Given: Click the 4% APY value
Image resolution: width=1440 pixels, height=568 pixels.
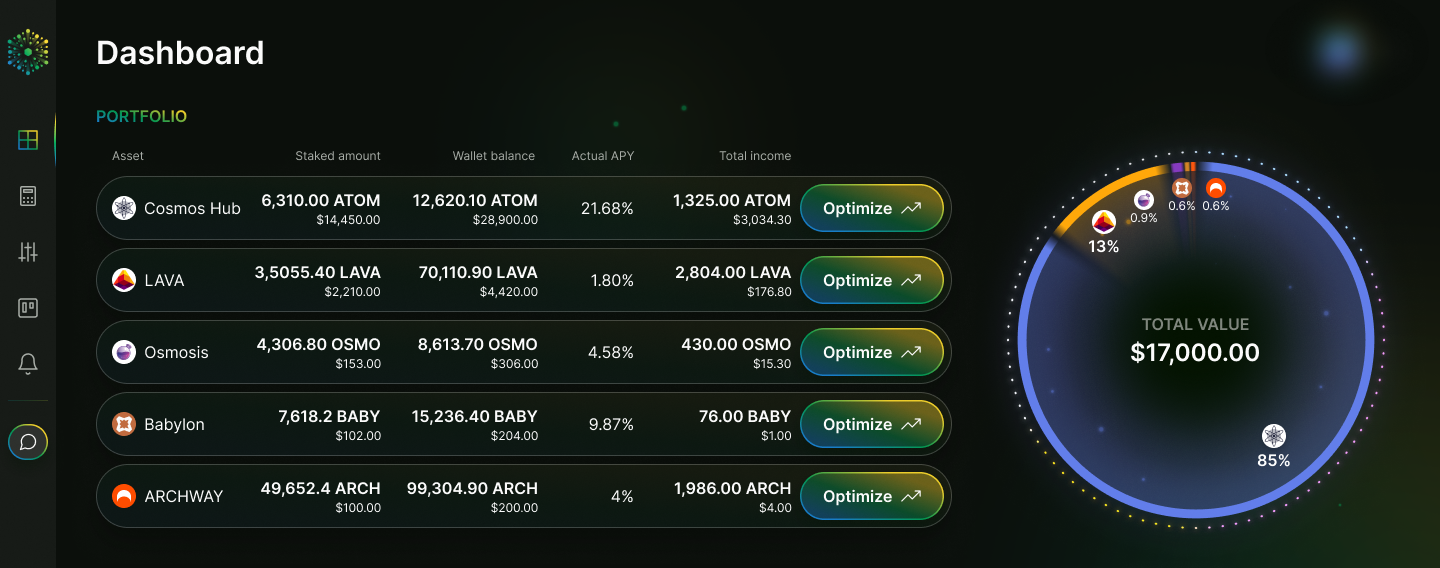Looking at the screenshot, I should (x=622, y=497).
